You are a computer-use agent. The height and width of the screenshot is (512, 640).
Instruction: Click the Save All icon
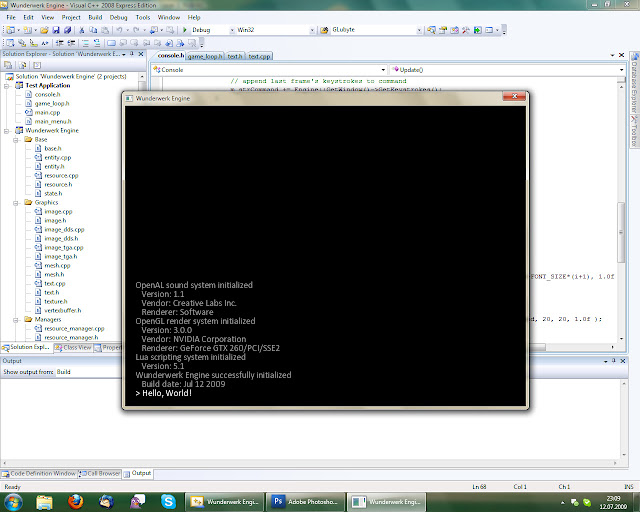pyautogui.click(x=68, y=30)
